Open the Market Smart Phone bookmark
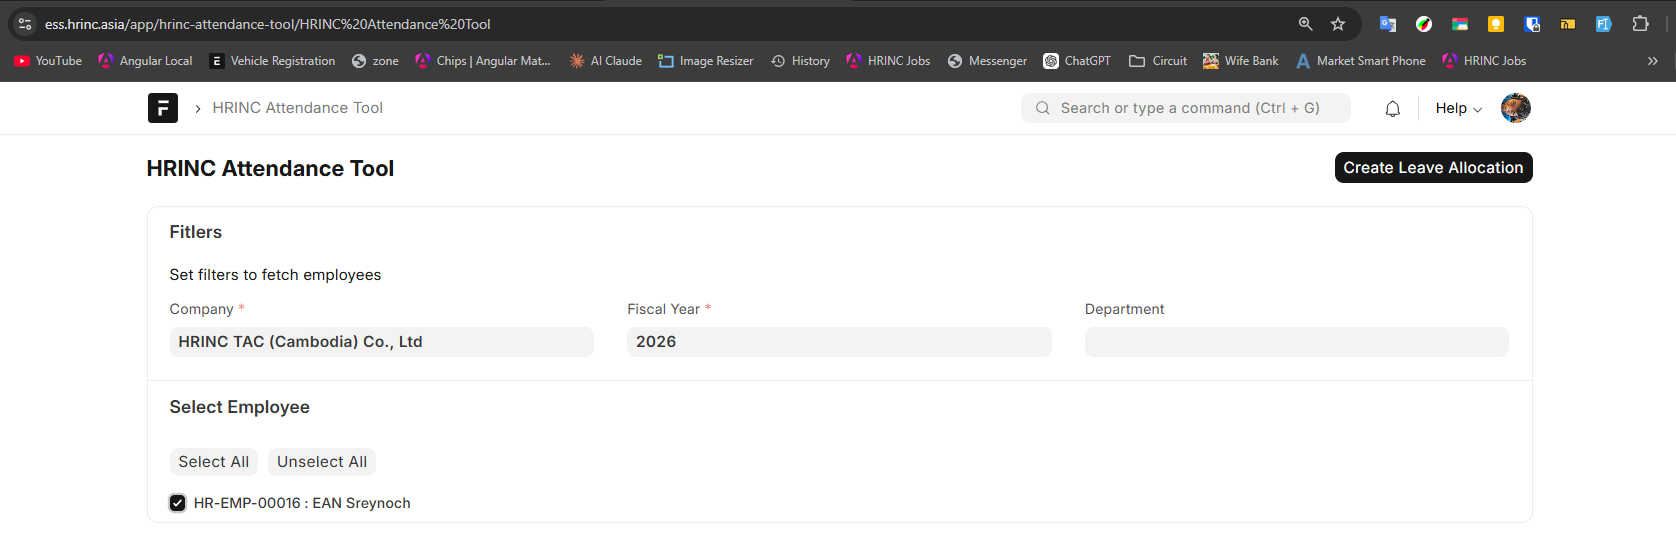1676x545 pixels. pyautogui.click(x=1360, y=61)
